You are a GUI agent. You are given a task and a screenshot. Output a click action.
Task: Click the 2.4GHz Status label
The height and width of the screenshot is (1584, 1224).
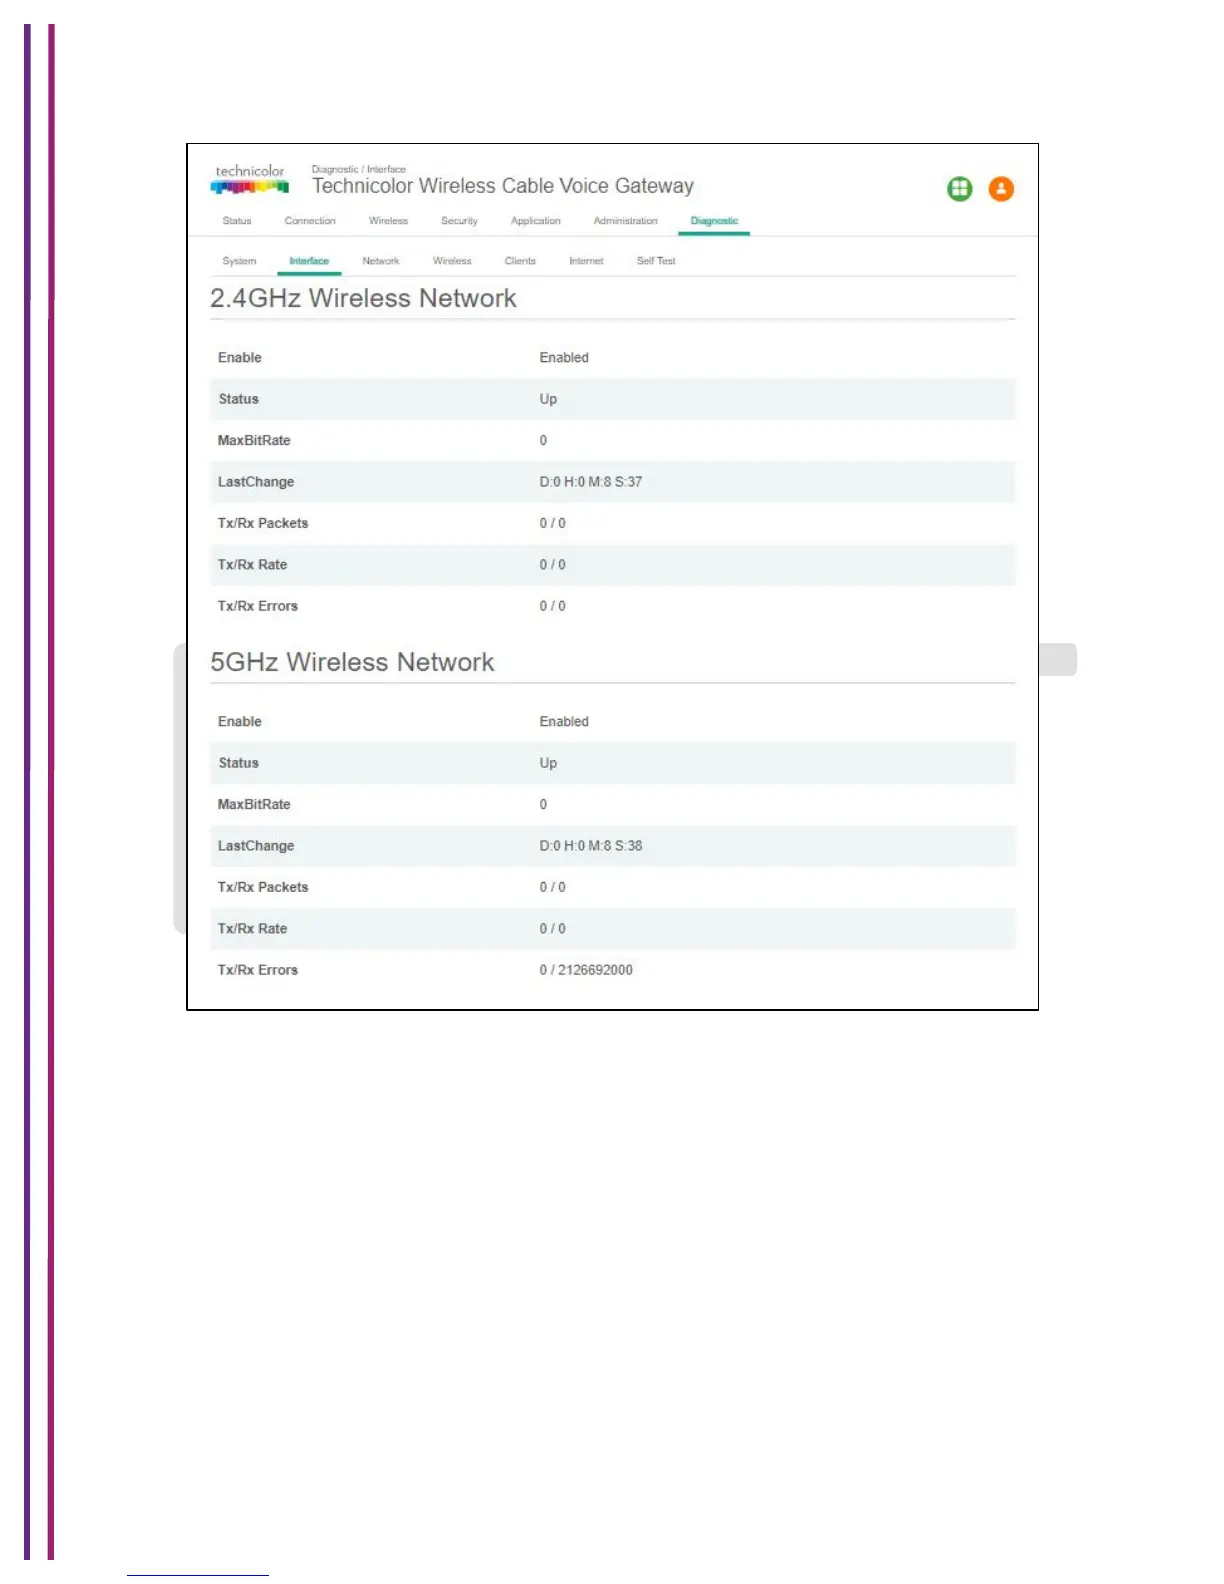point(238,399)
